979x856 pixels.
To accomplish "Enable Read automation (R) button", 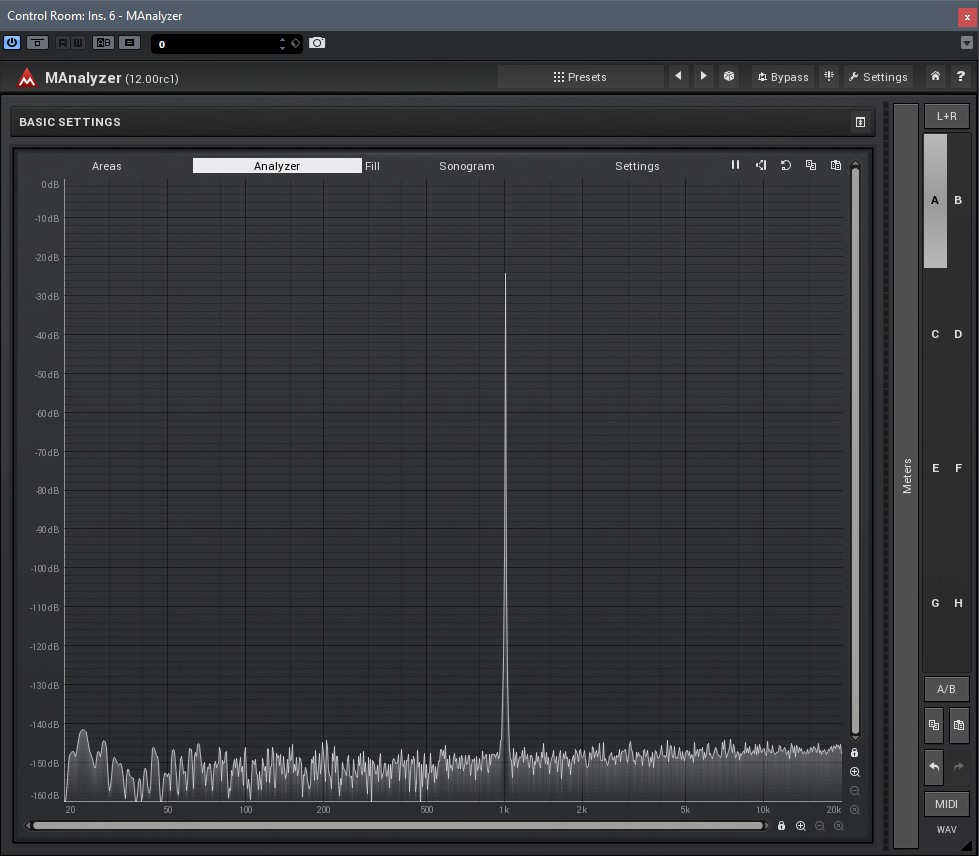I will [62, 43].
